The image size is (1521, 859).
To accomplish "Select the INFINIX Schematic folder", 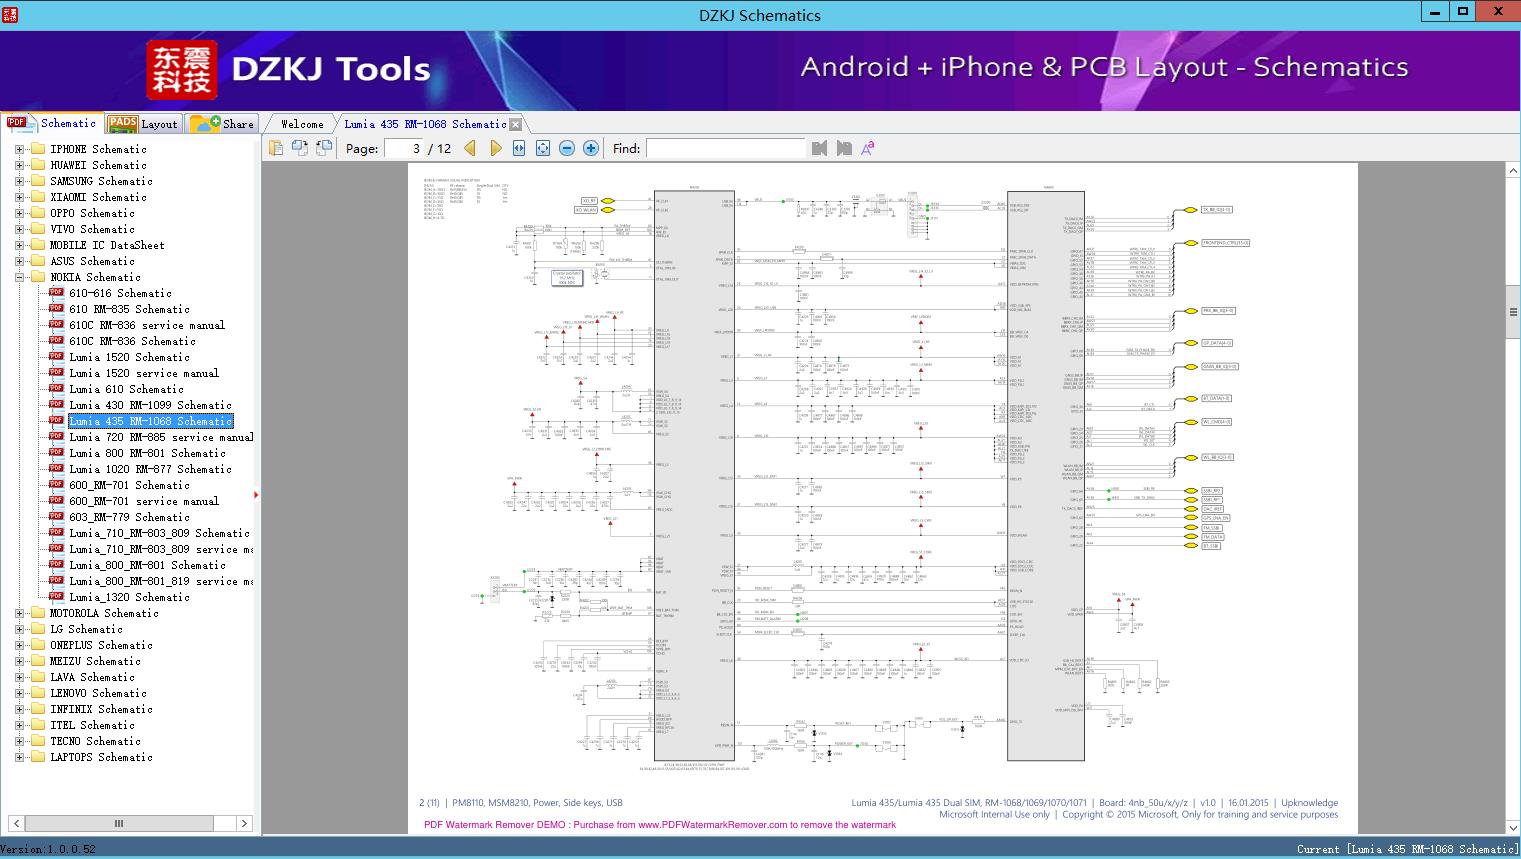I will (x=101, y=709).
